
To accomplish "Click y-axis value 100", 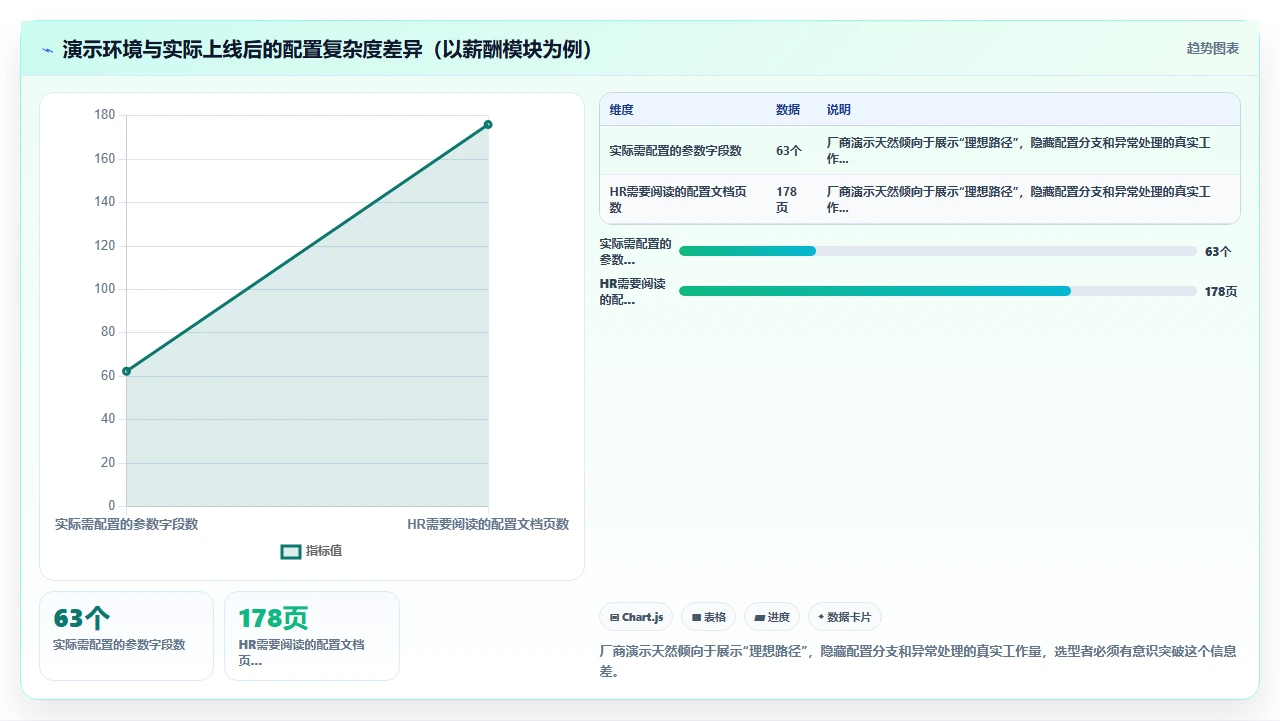I will pos(105,289).
